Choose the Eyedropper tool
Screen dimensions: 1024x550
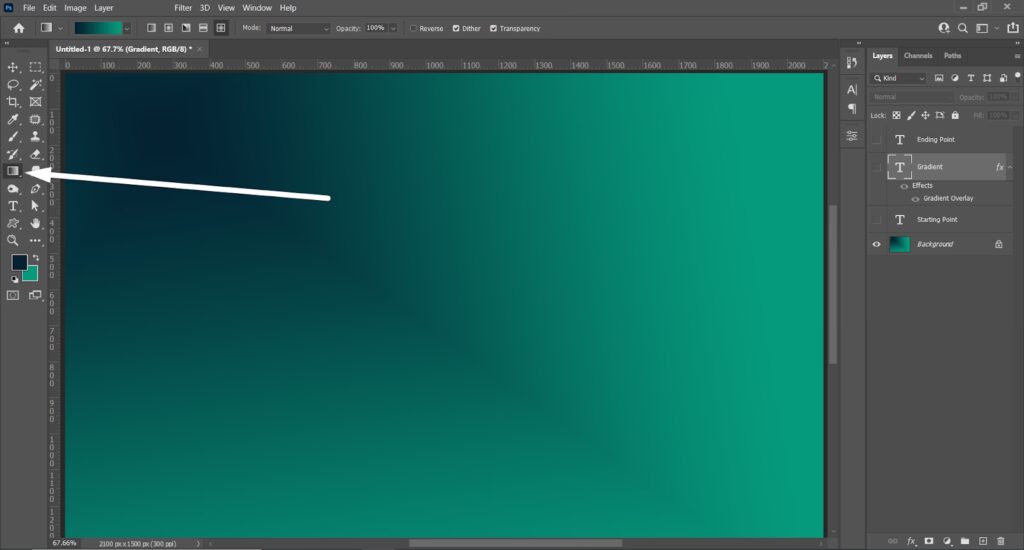pyautogui.click(x=14, y=119)
